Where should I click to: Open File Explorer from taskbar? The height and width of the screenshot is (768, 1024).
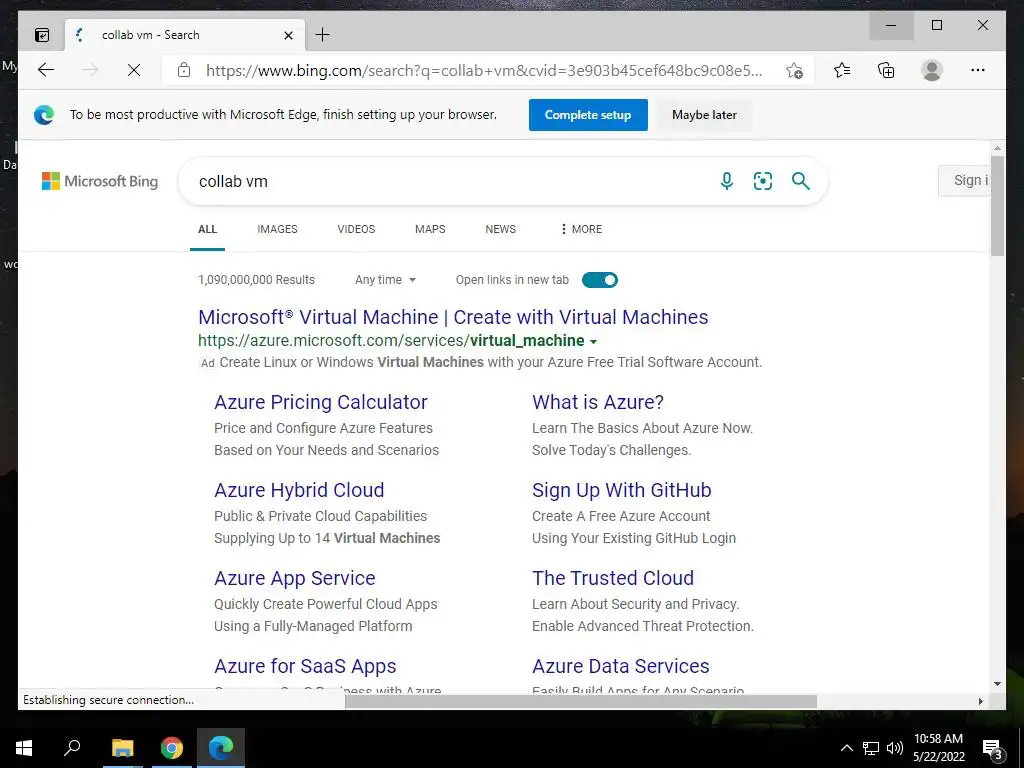(122, 748)
